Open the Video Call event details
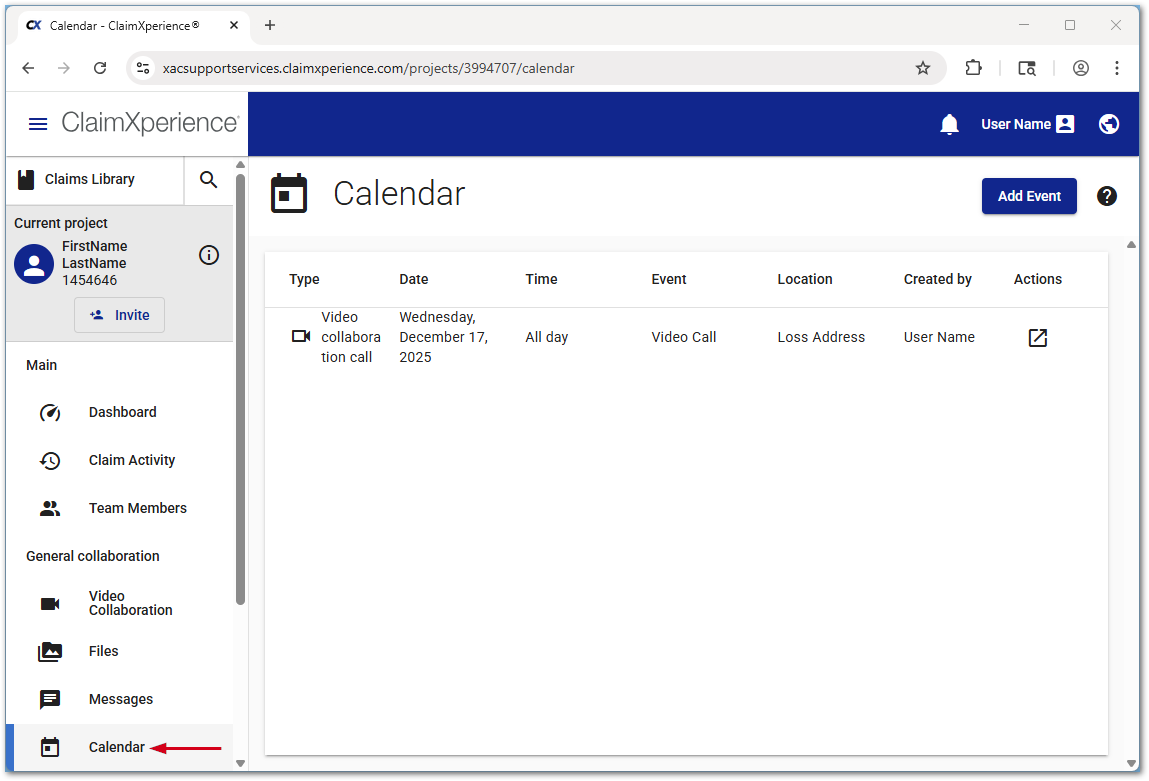Image resolution: width=1149 pixels, height=781 pixels. (1037, 338)
